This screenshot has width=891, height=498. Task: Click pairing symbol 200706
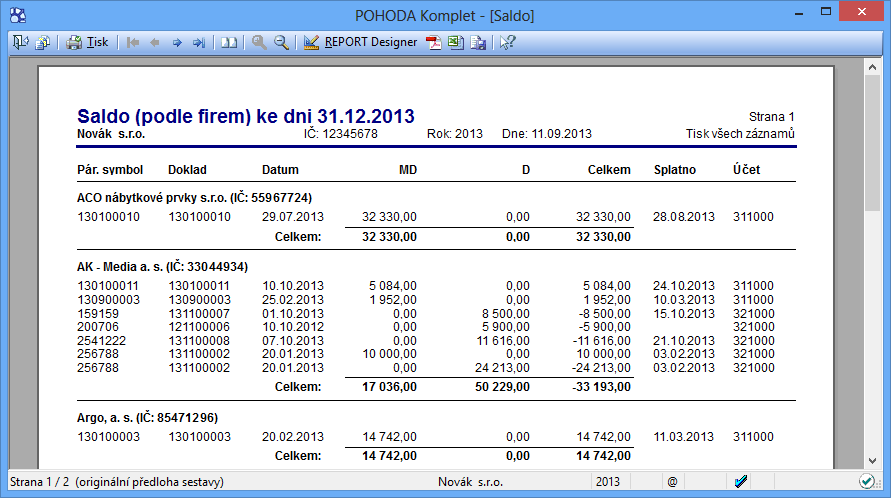click(x=98, y=327)
